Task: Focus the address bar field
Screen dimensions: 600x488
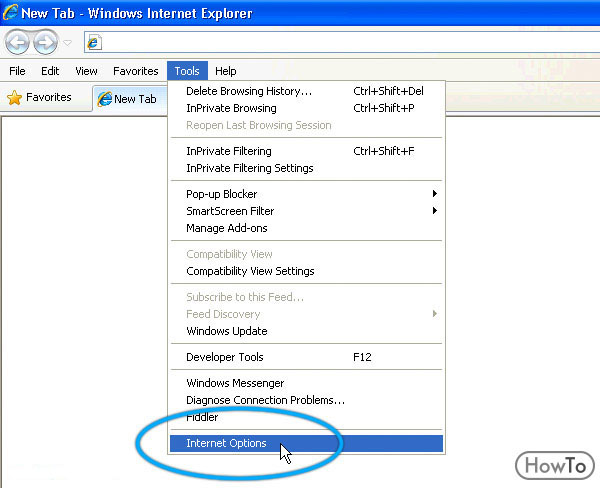Action: [x=342, y=42]
